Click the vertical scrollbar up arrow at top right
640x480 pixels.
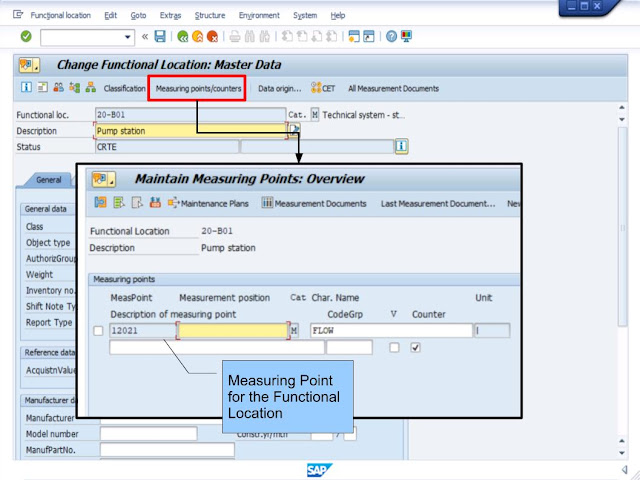click(622, 107)
